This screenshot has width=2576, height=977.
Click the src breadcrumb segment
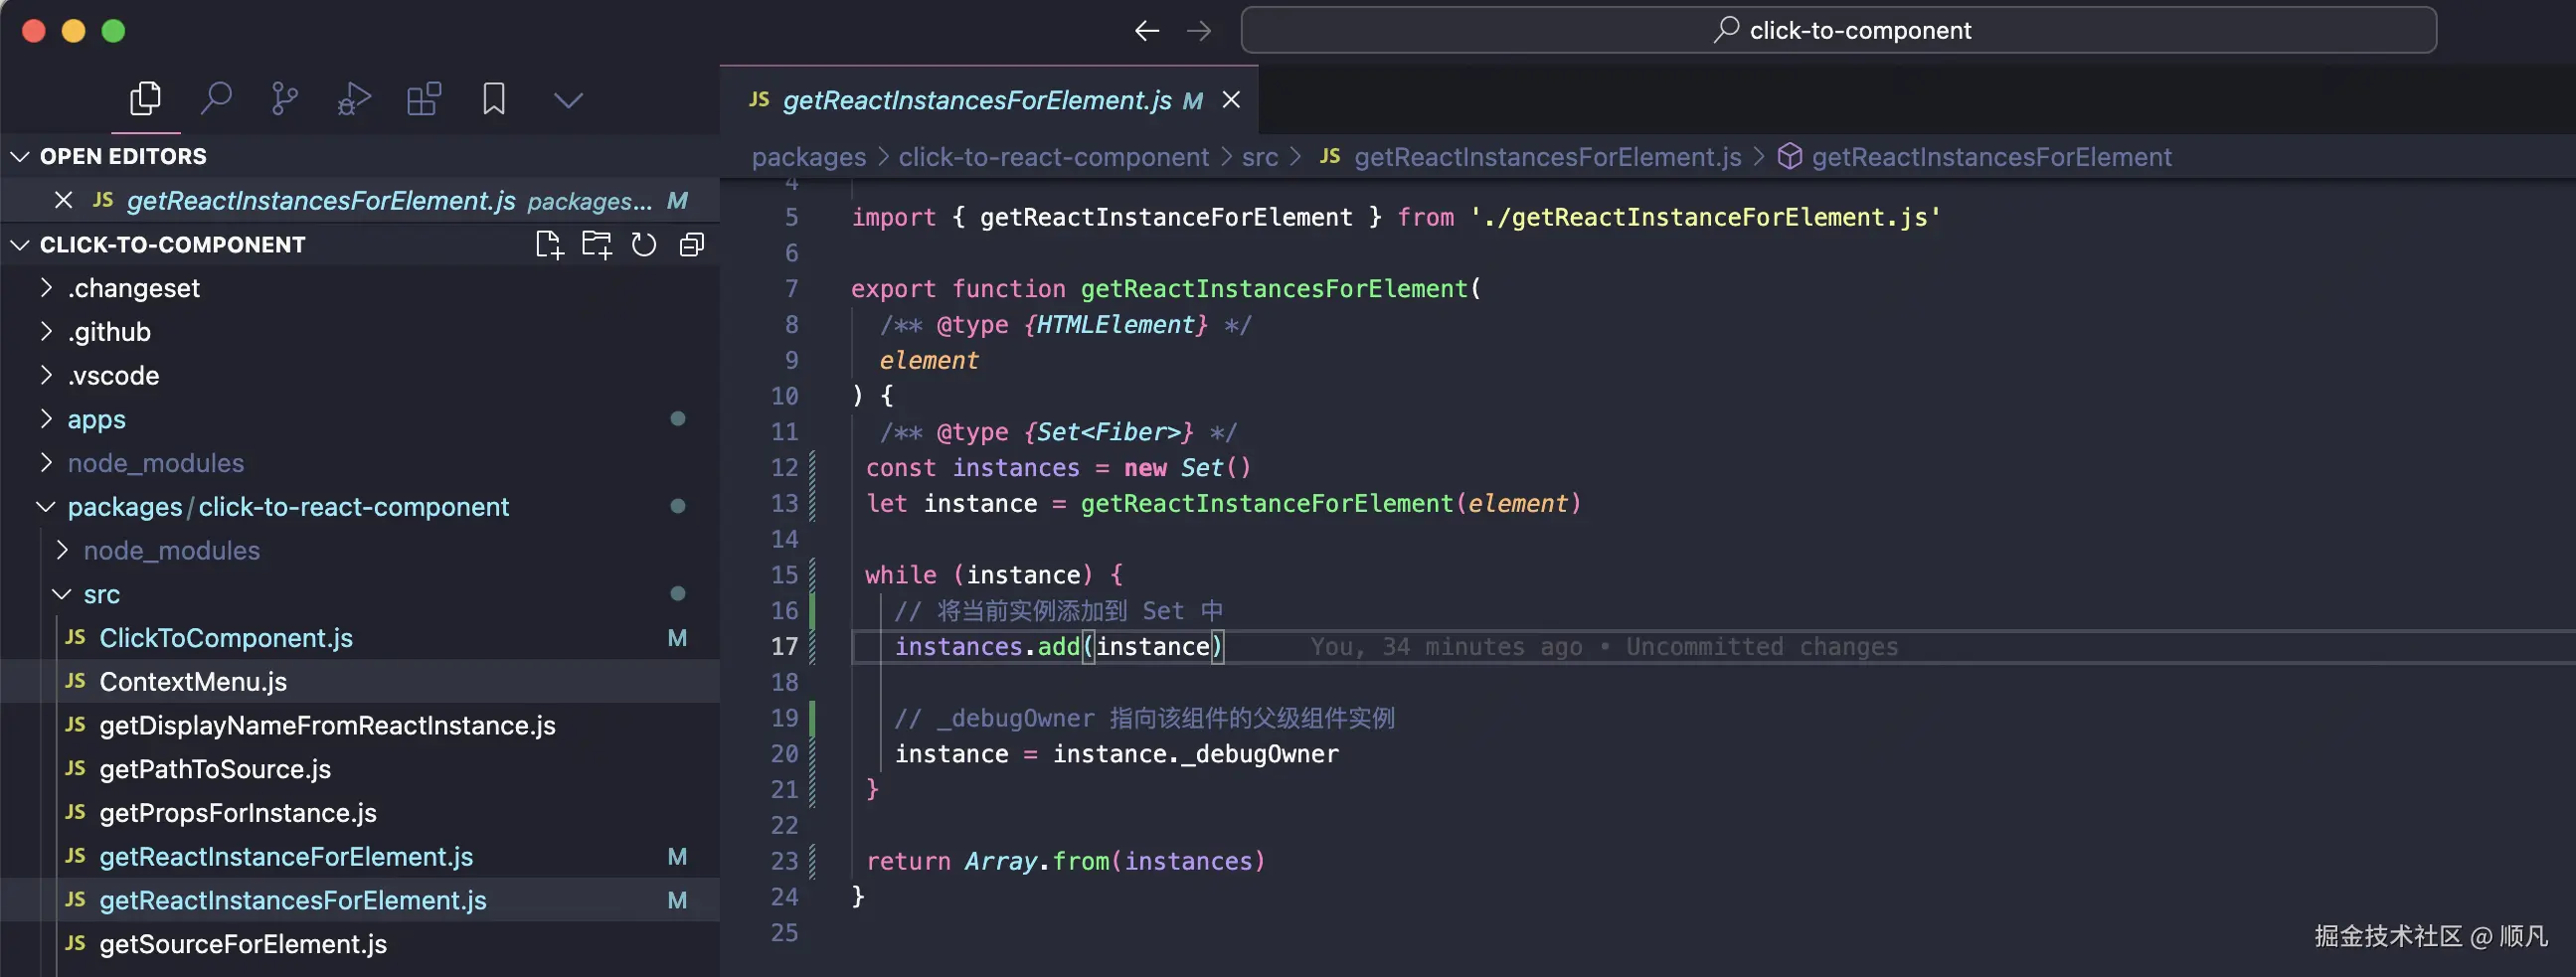pos(1260,157)
